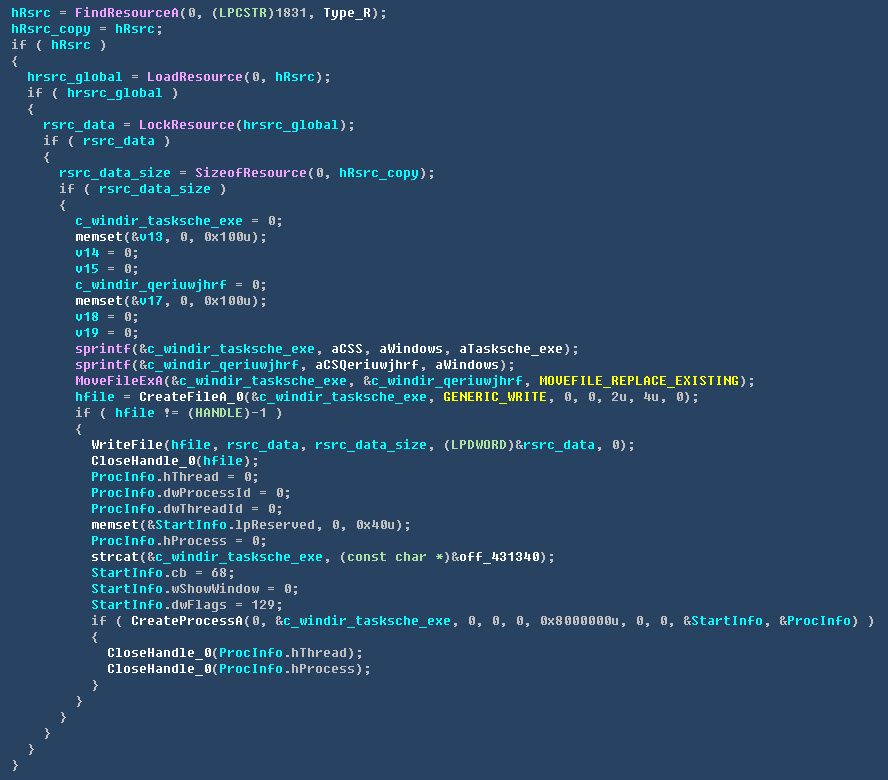
Task: Click the (HANDLE)-1 comparison value
Action: (227, 412)
